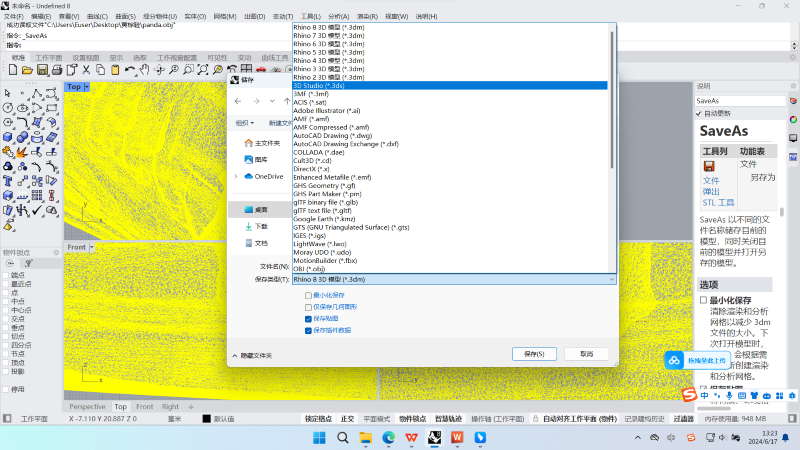Uncheck 保存插件数据 in the save dialog
Screen dimensions: 800x450
[308, 331]
